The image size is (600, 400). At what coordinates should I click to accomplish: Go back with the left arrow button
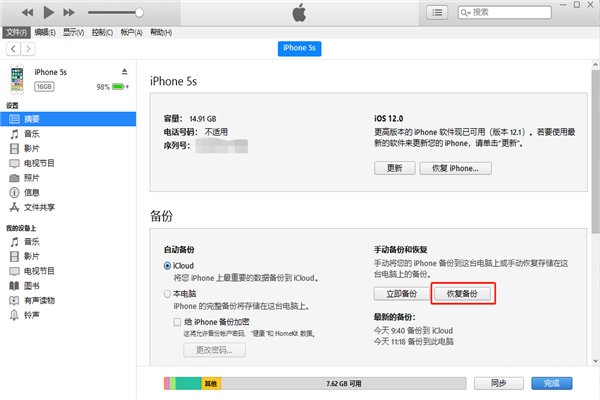point(12,48)
